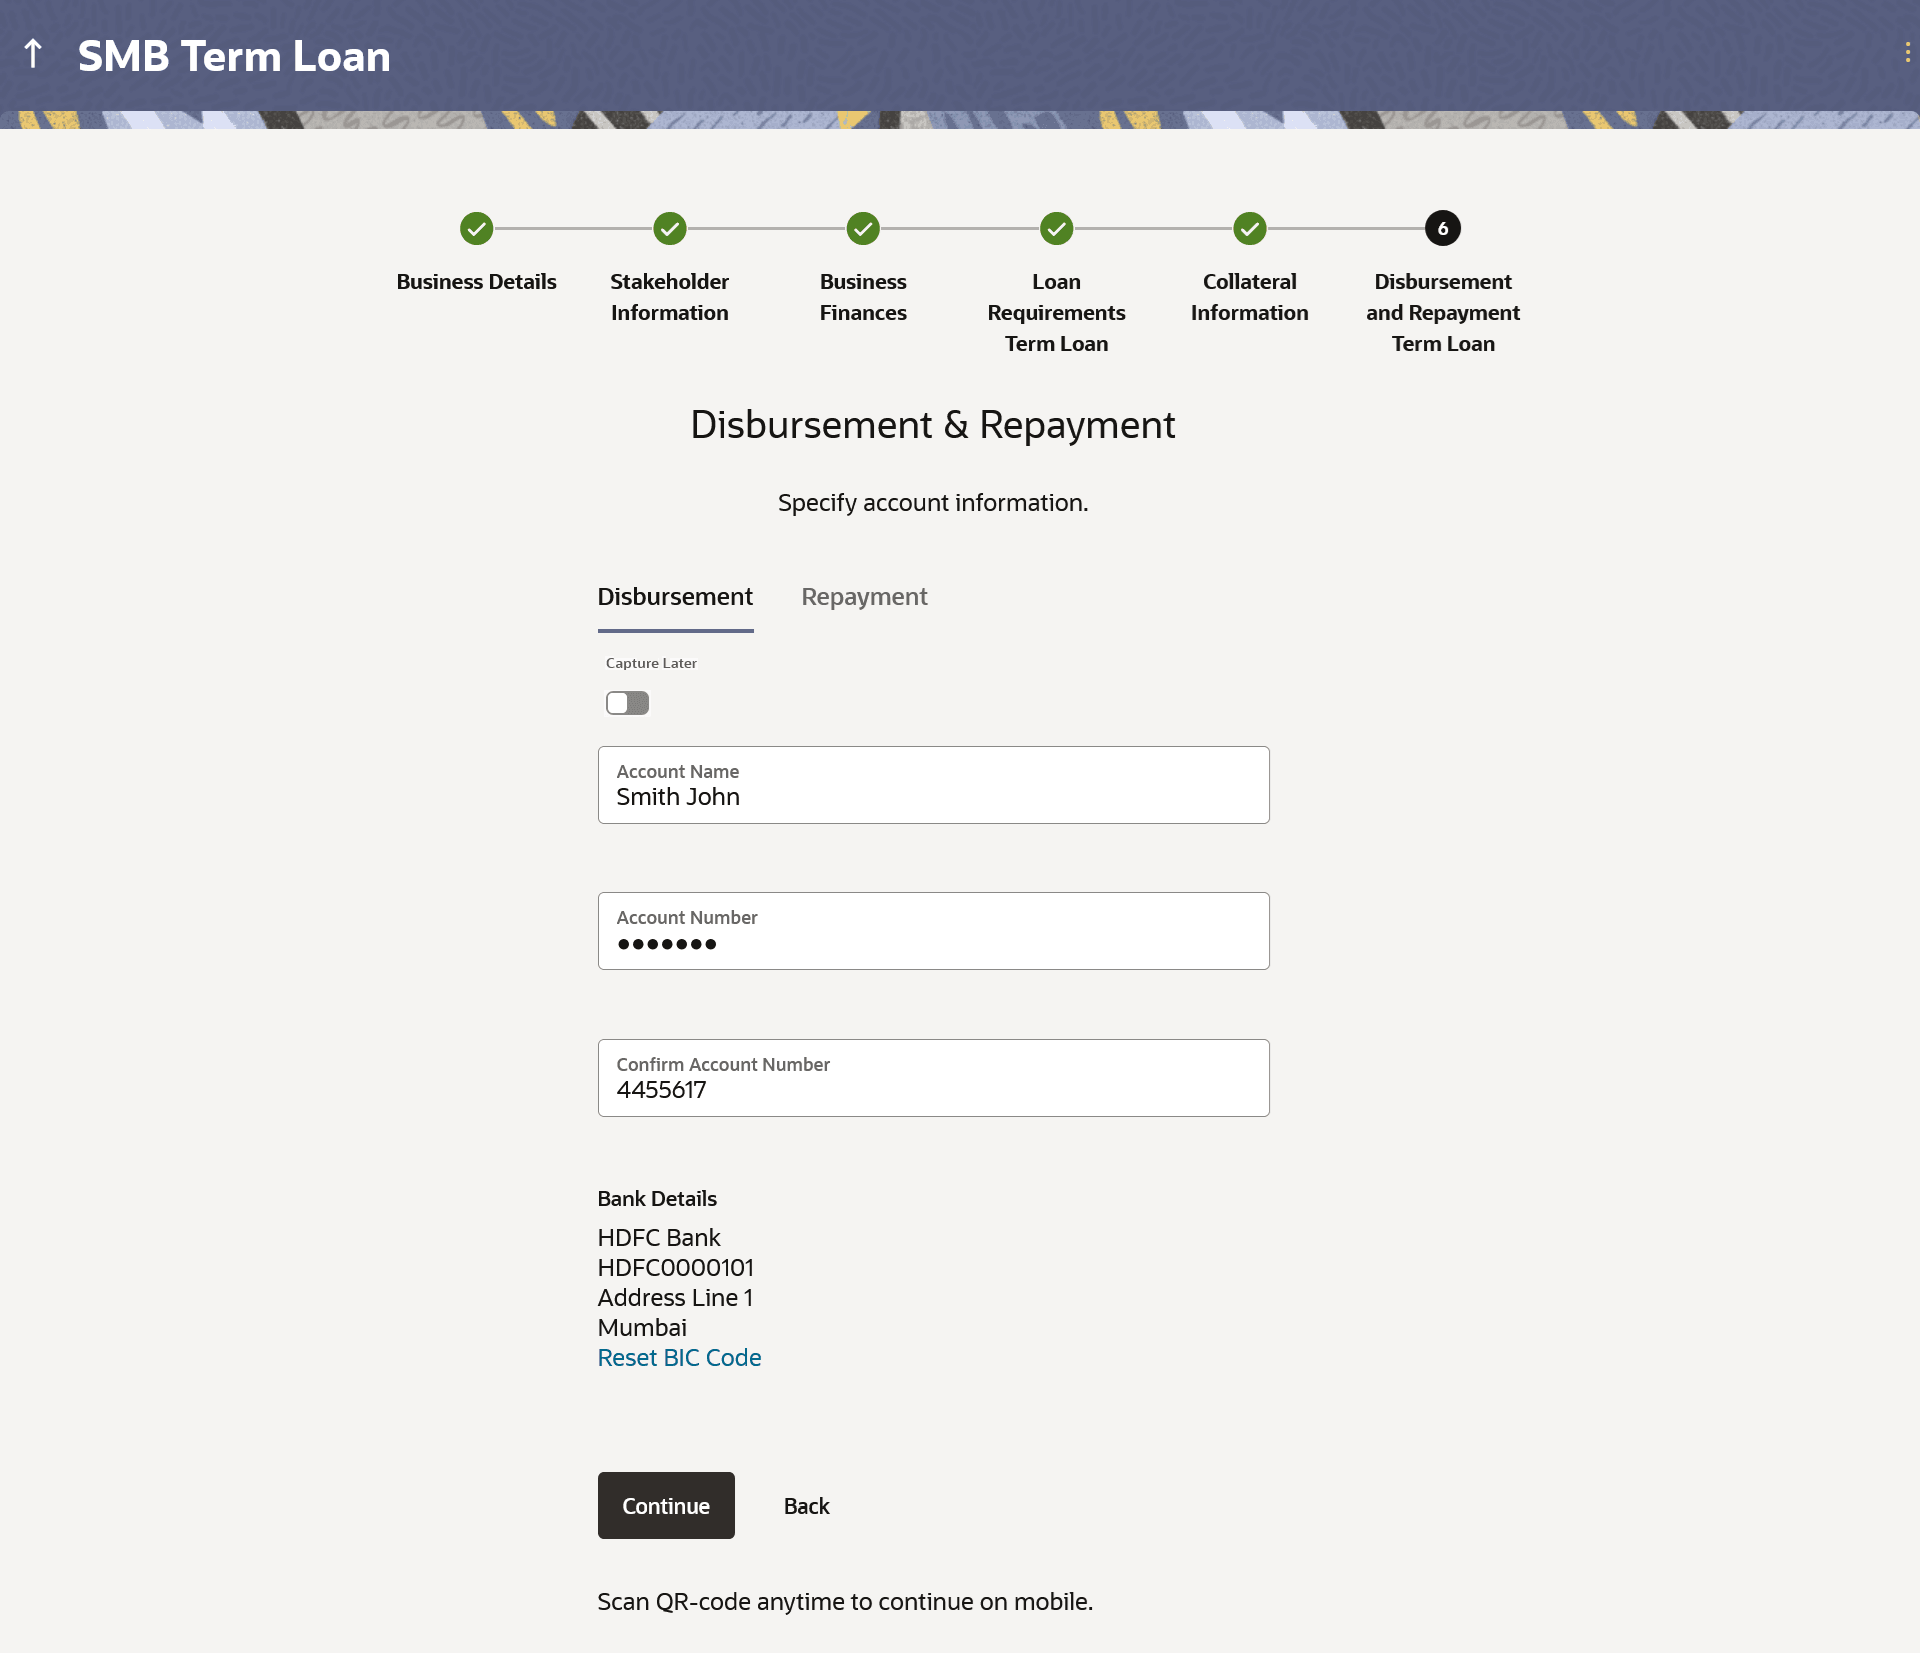Click the Business Details step label
Screen dimensions: 1920x1653
pyautogui.click(x=476, y=282)
